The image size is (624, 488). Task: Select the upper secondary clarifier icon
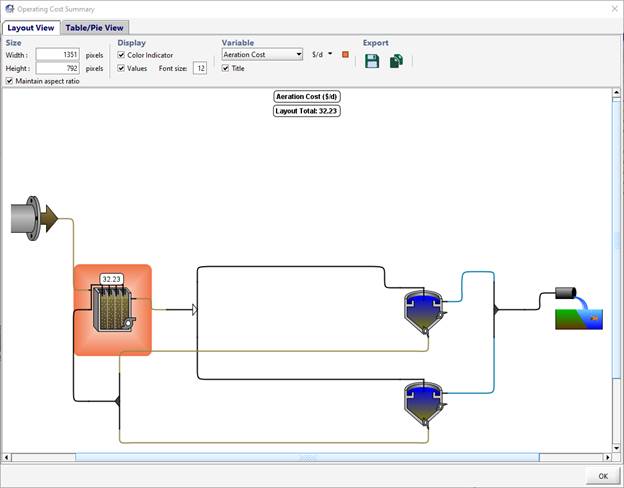[424, 312]
